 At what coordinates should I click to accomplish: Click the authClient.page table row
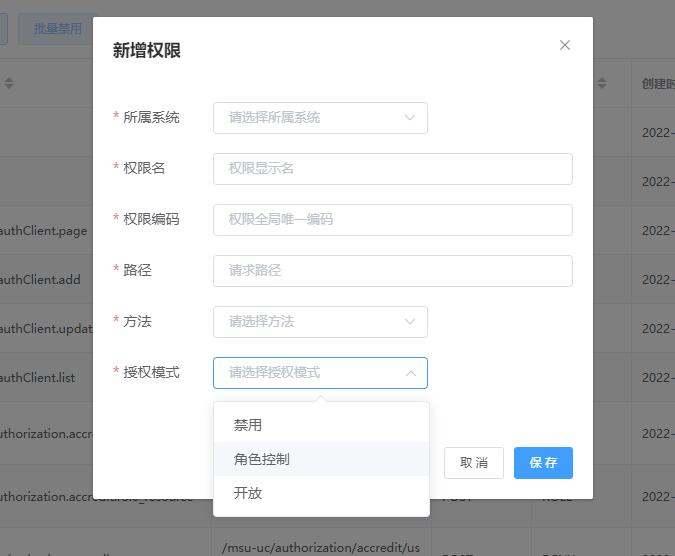44,231
